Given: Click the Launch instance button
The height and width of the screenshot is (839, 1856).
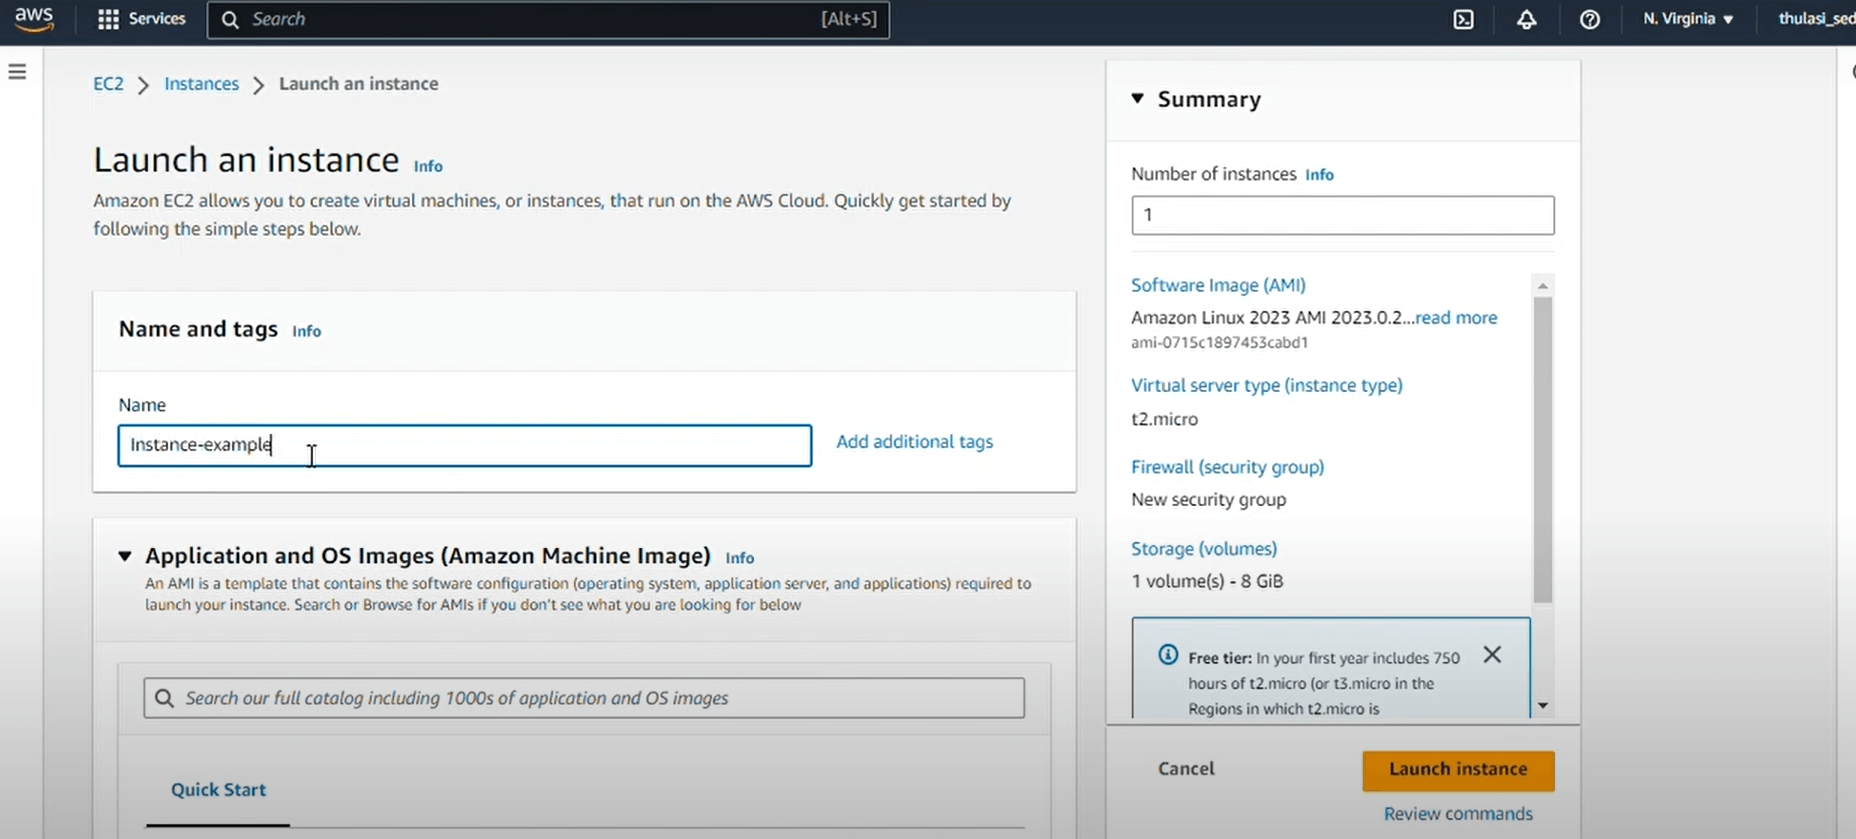Looking at the screenshot, I should pos(1457,770).
